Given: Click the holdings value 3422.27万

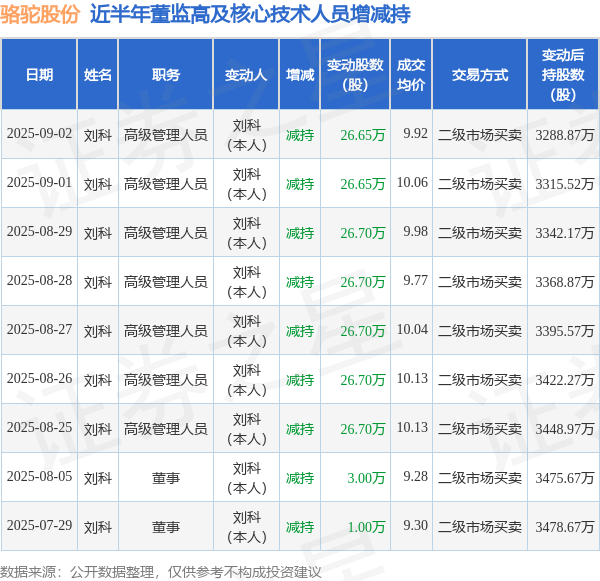Looking at the screenshot, I should pyautogui.click(x=564, y=380).
